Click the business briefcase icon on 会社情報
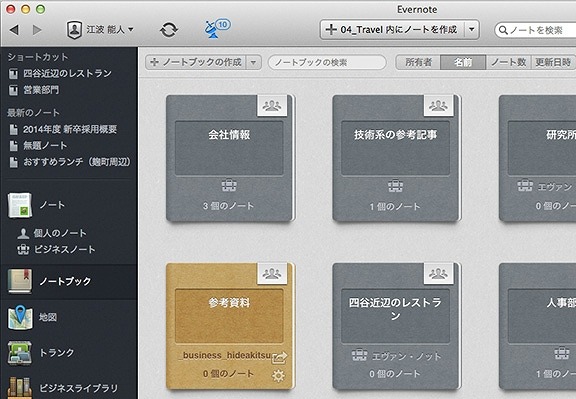 pyautogui.click(x=229, y=186)
